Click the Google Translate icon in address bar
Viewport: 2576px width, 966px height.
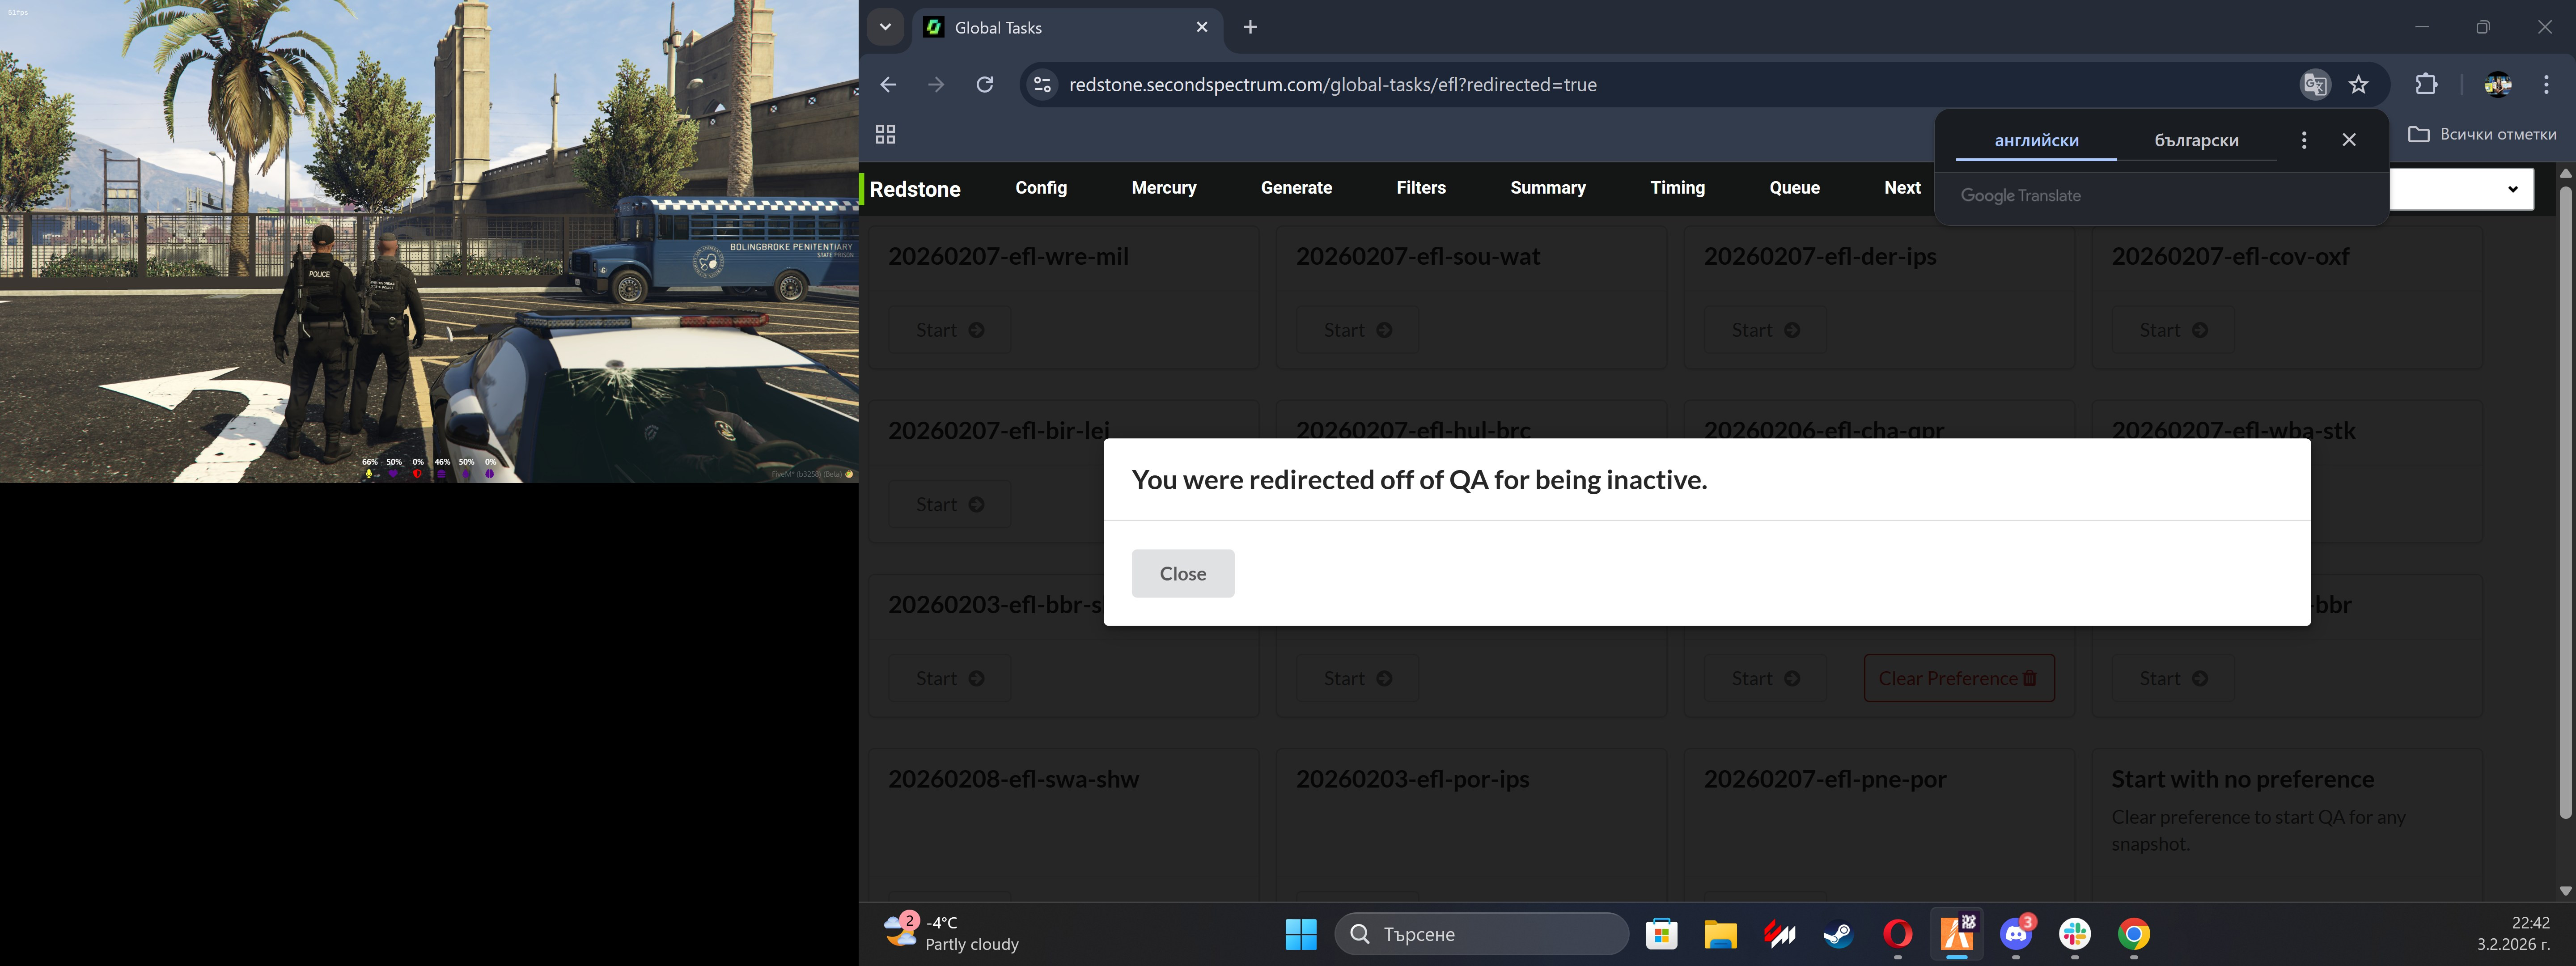(2314, 85)
